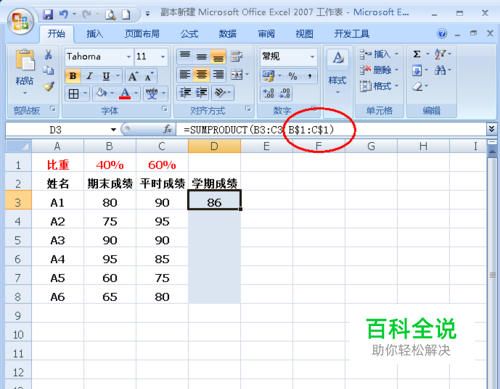Toggle Underline formatting
The width and height of the screenshot is (500, 389).
[106, 76]
